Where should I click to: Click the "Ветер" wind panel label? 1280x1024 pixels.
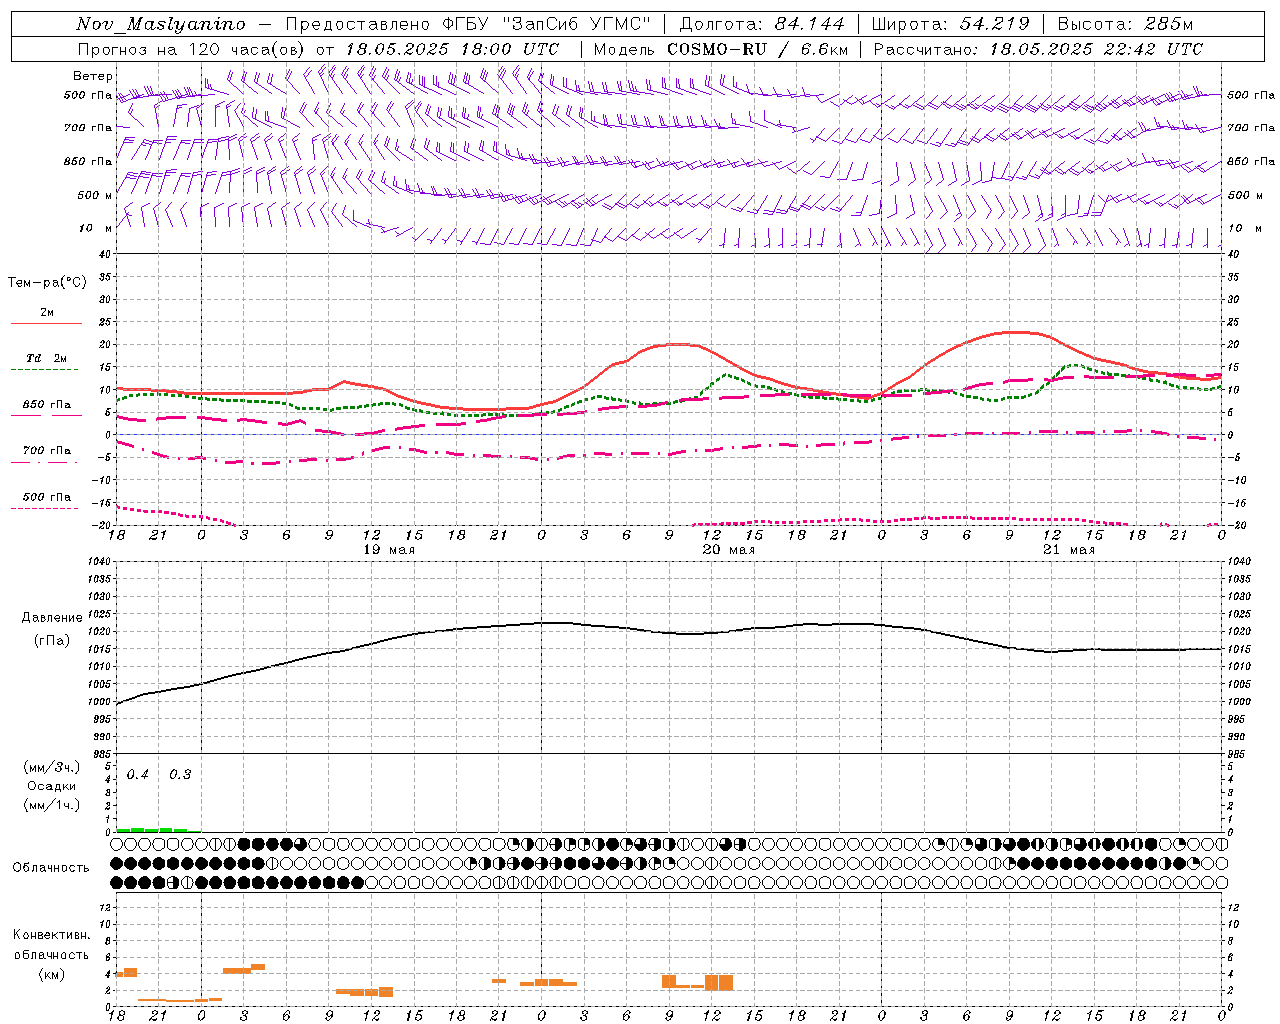point(91,76)
